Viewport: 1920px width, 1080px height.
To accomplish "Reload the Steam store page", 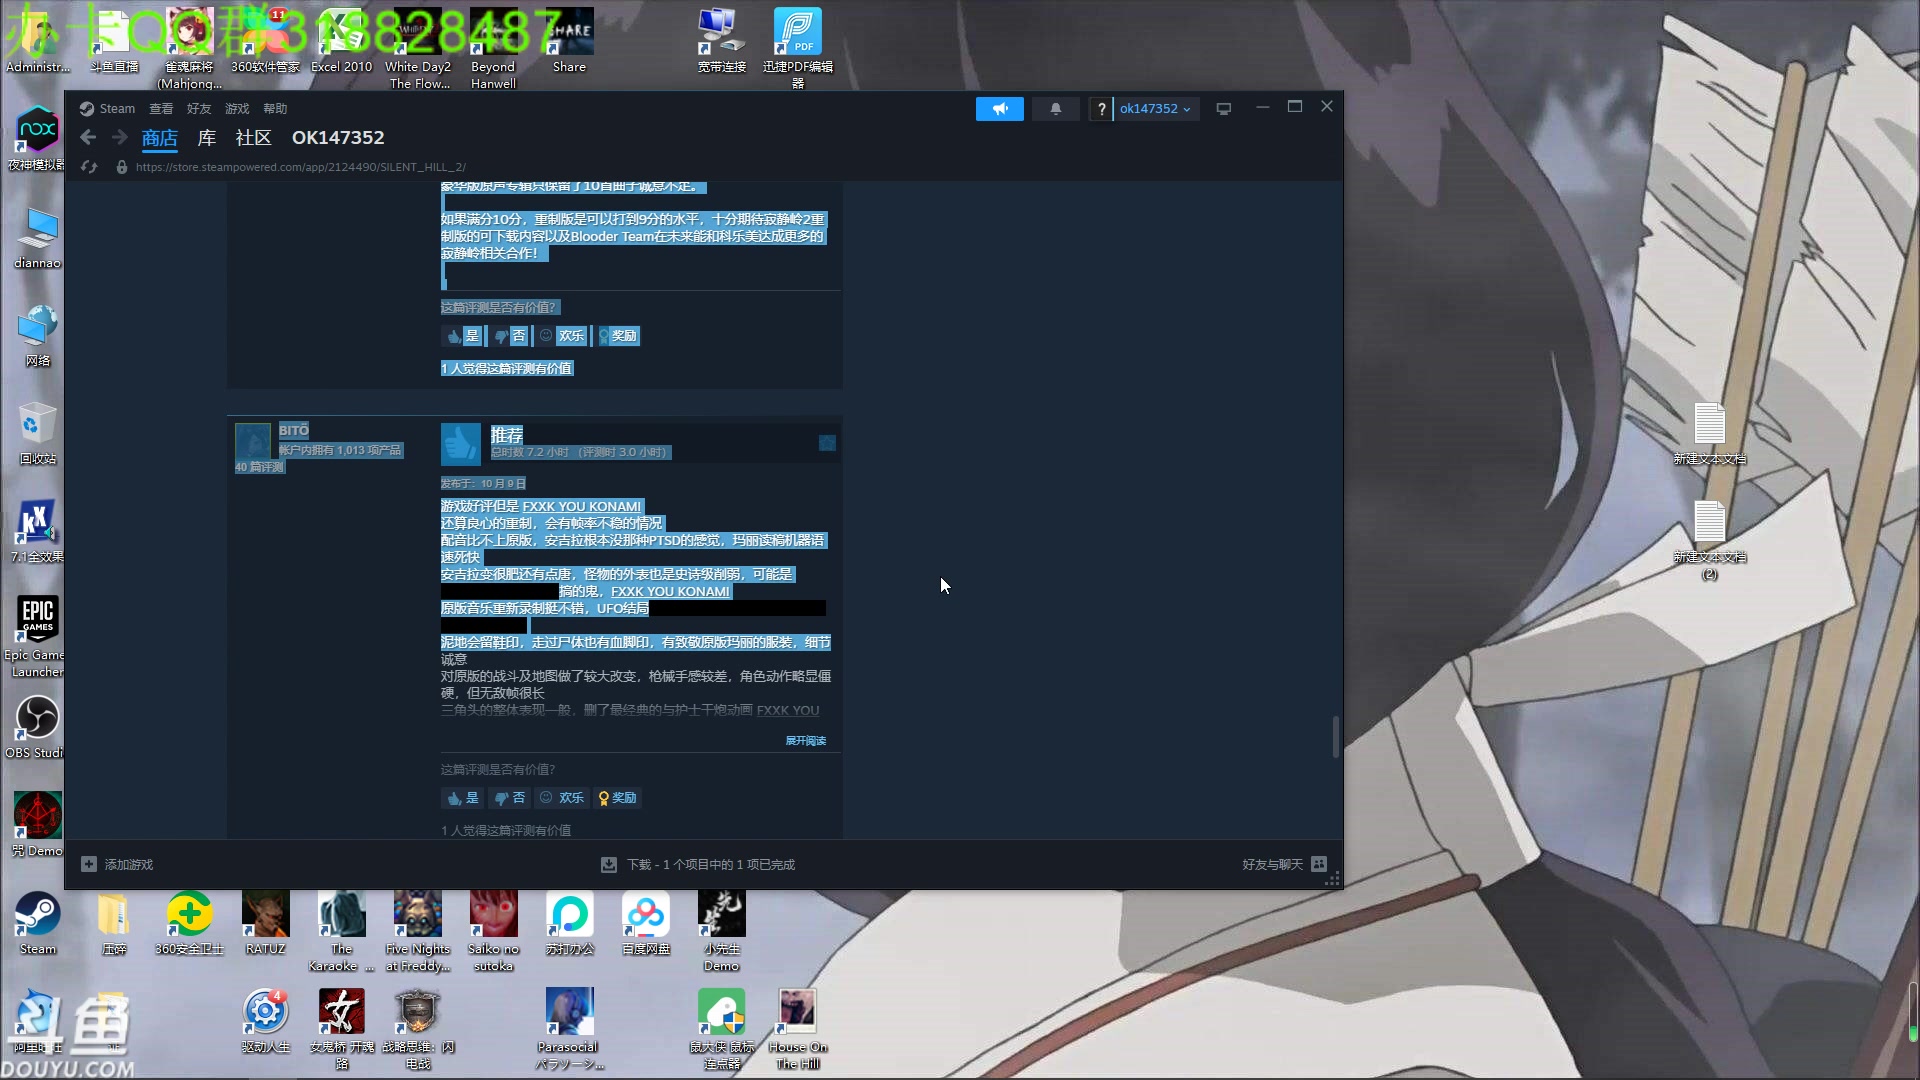I will [x=89, y=167].
